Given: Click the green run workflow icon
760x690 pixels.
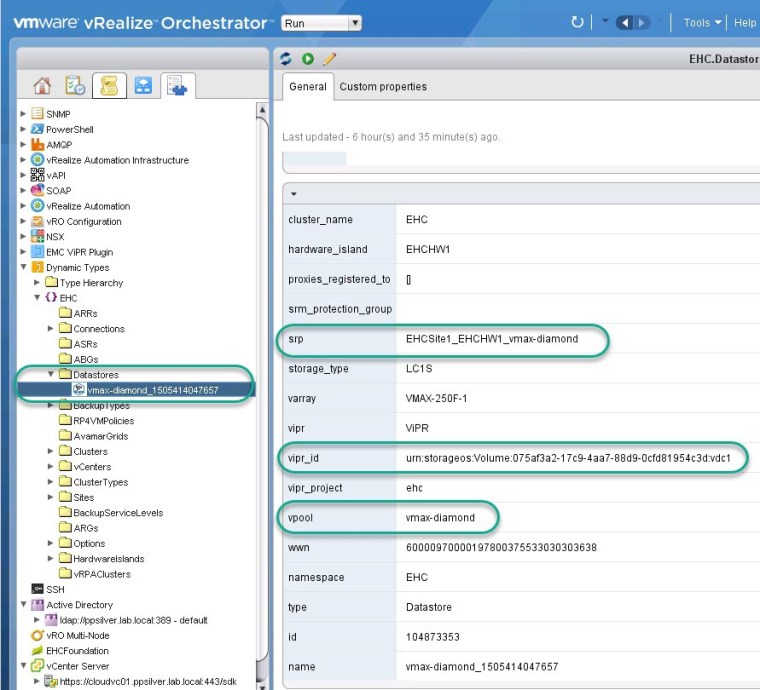Looking at the screenshot, I should [x=308, y=59].
